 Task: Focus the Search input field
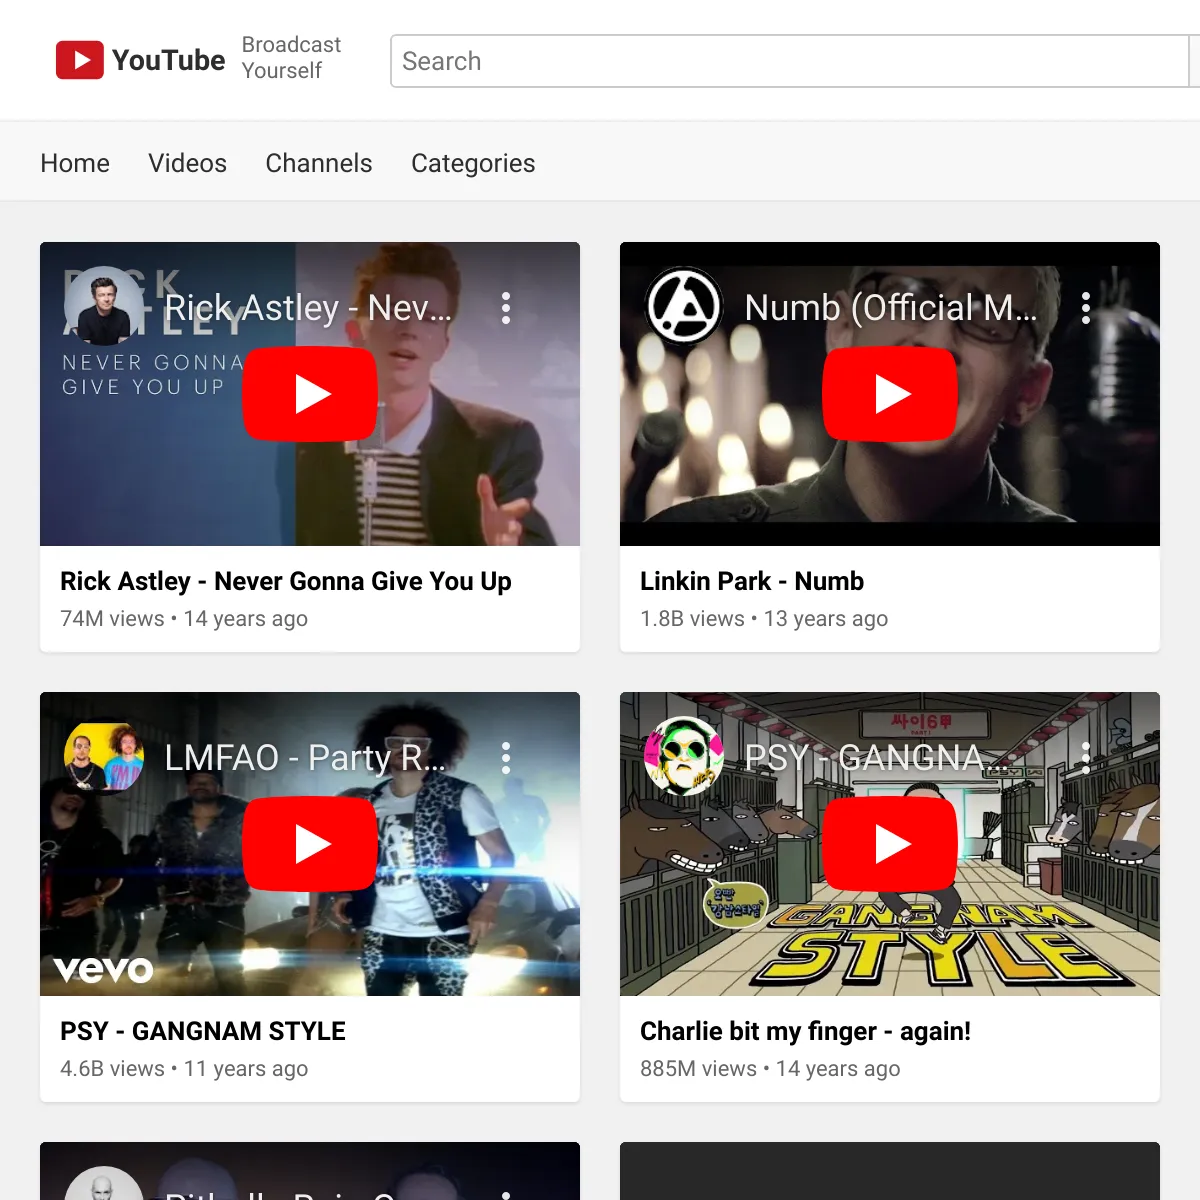coord(790,61)
